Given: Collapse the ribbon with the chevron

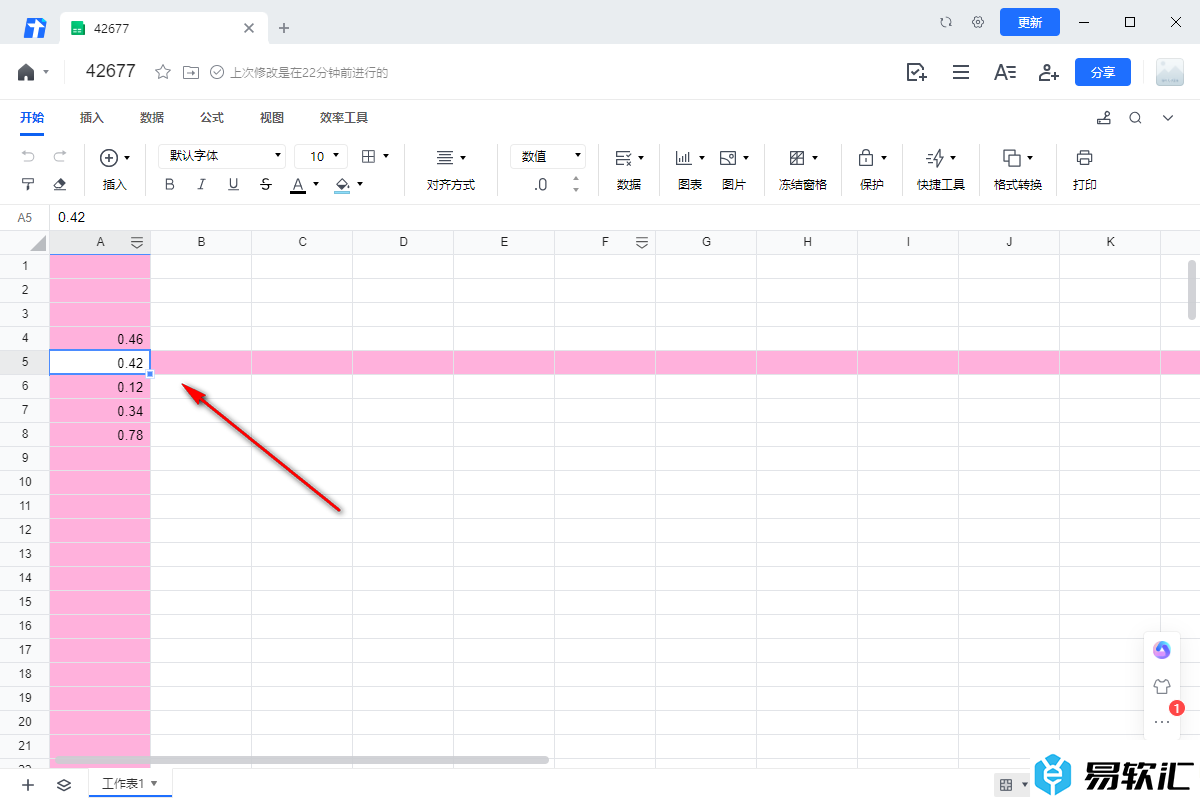Looking at the screenshot, I should (x=1167, y=118).
